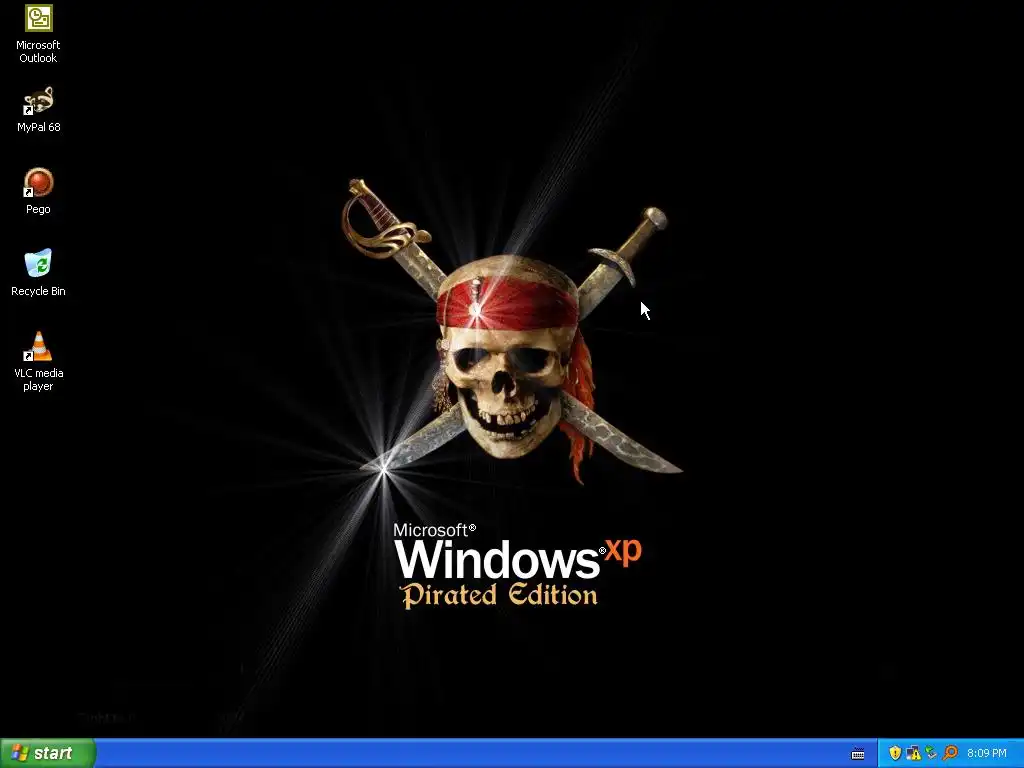The width and height of the screenshot is (1024, 768).
Task: Click the keyboard language bar icon
Action: tap(858, 754)
